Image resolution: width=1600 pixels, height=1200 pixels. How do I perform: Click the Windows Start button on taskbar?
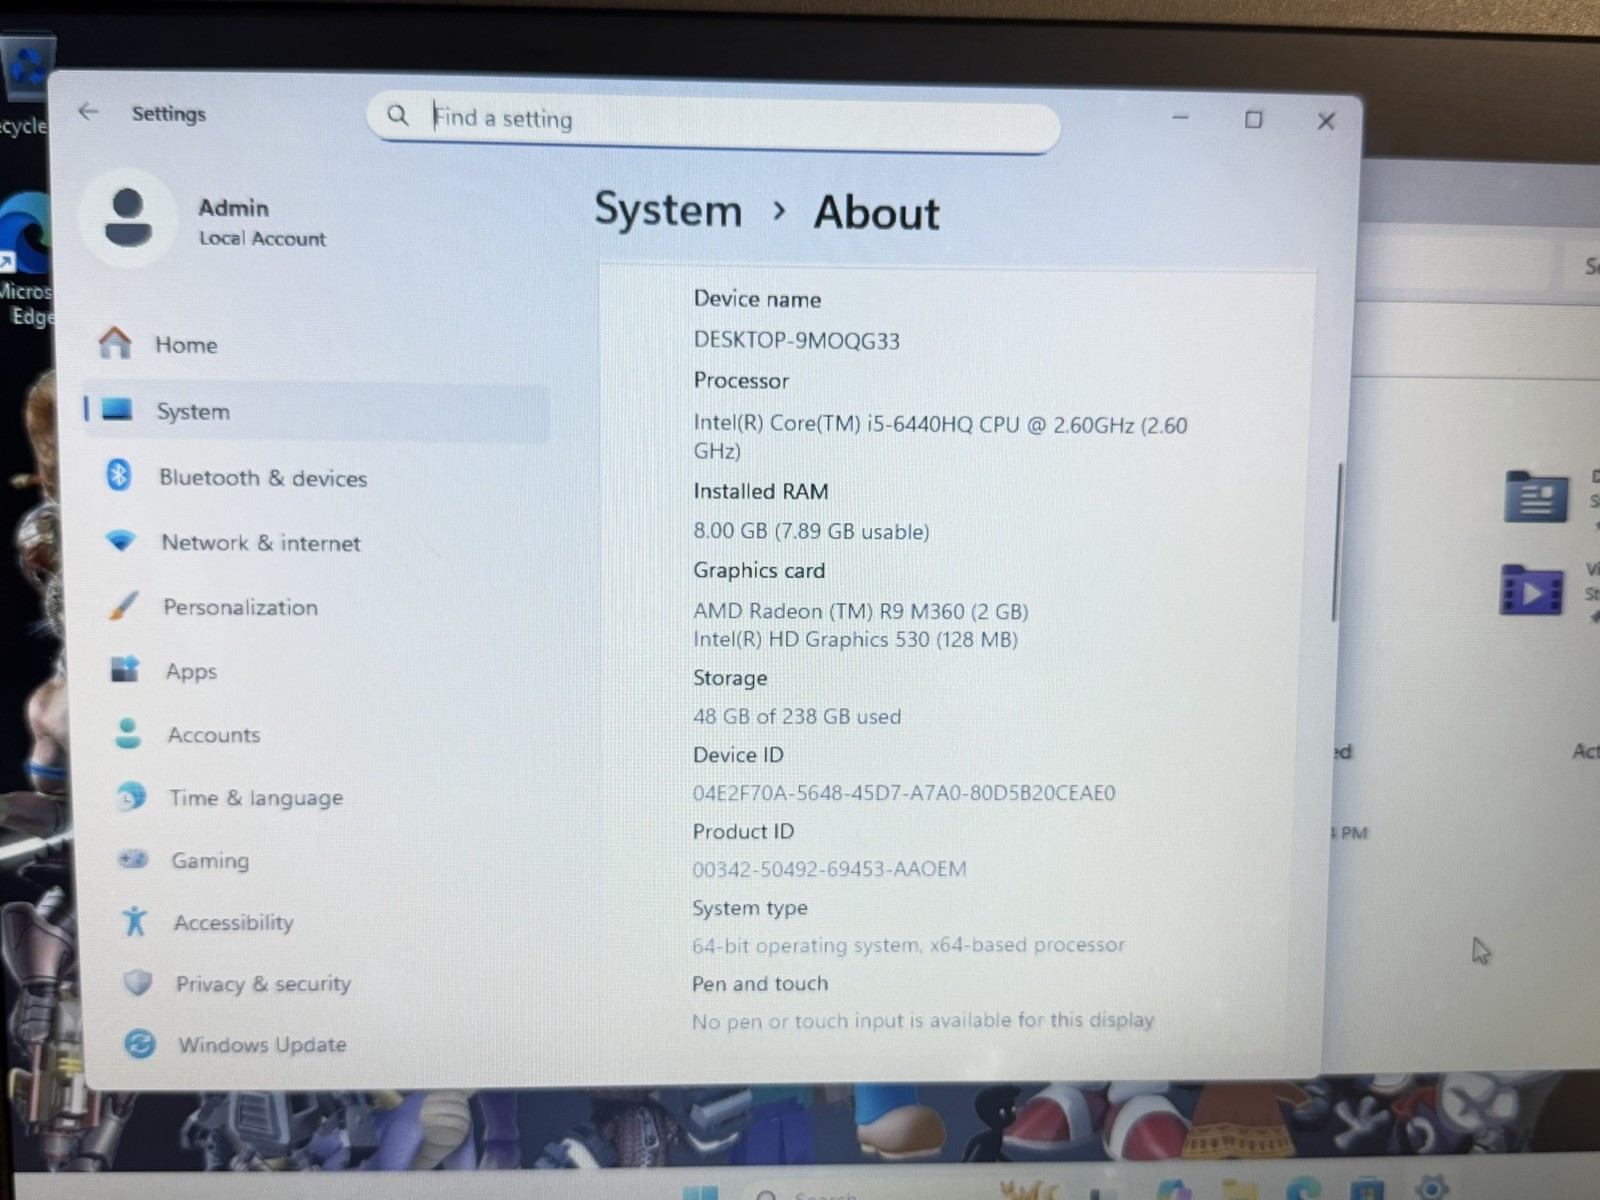[700, 1192]
